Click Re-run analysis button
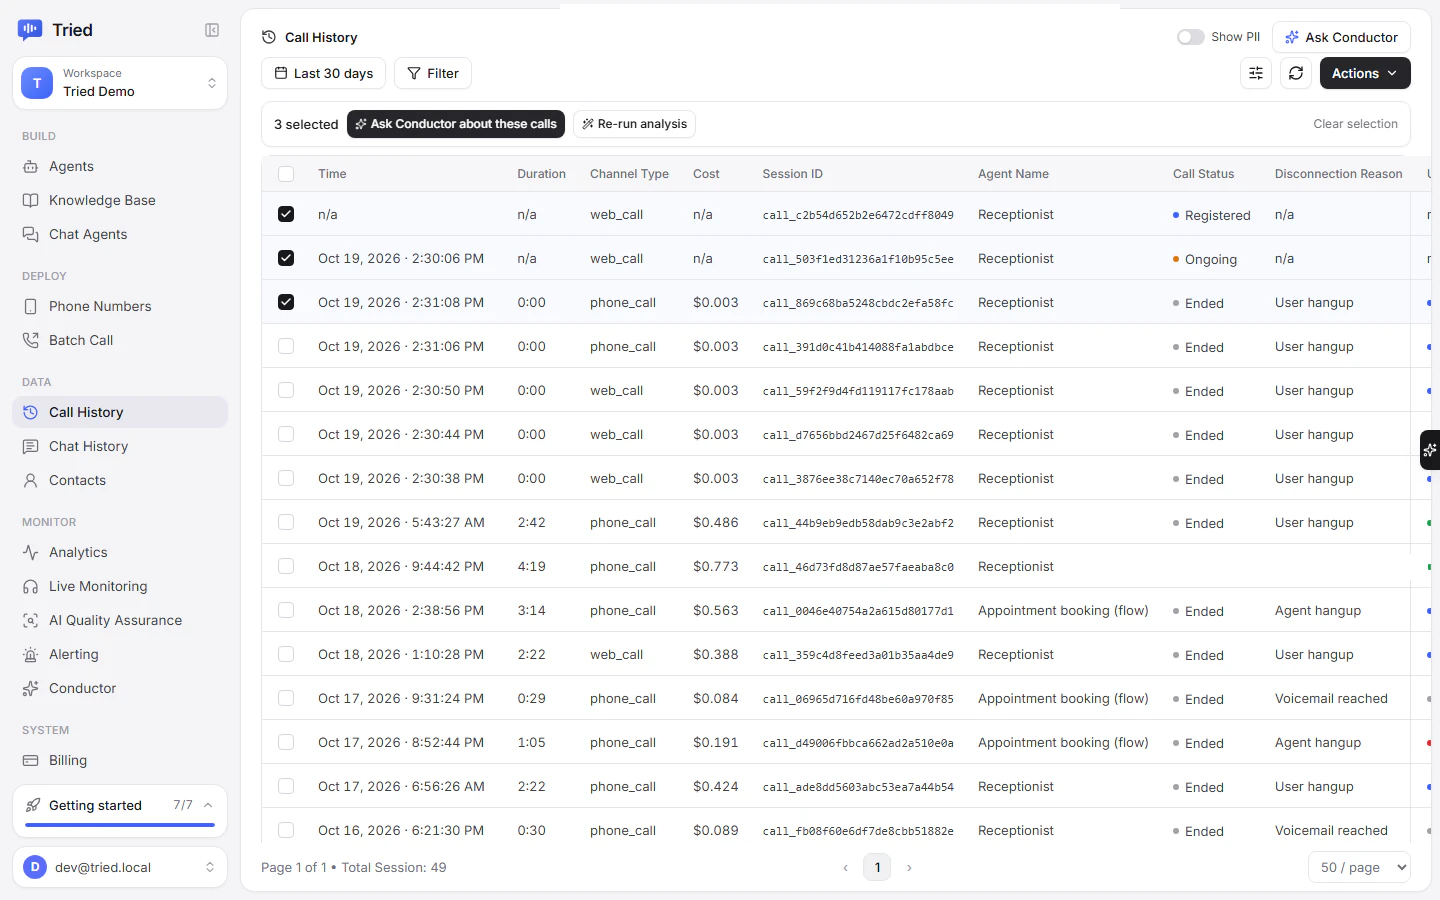 pos(634,124)
